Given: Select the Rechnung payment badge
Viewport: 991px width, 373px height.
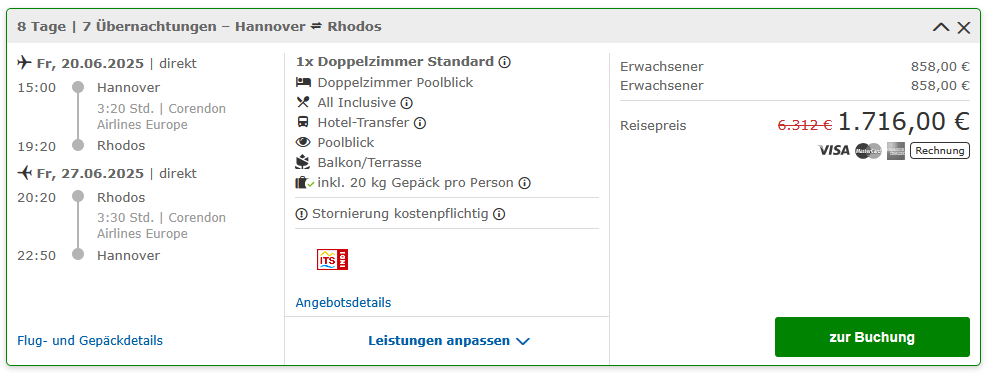Looking at the screenshot, I should point(940,150).
